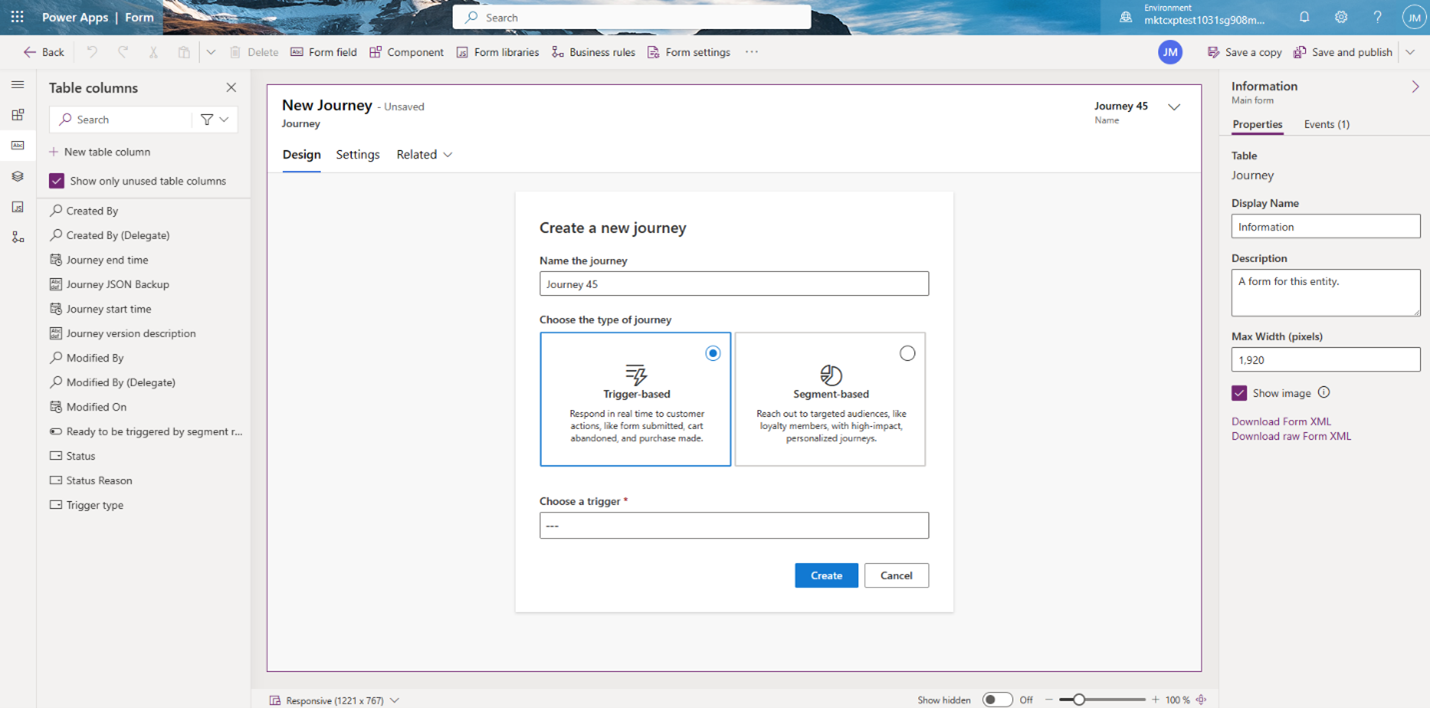Open the Business rules icon in left rail
This screenshot has height=708, width=1430.
coord(18,237)
